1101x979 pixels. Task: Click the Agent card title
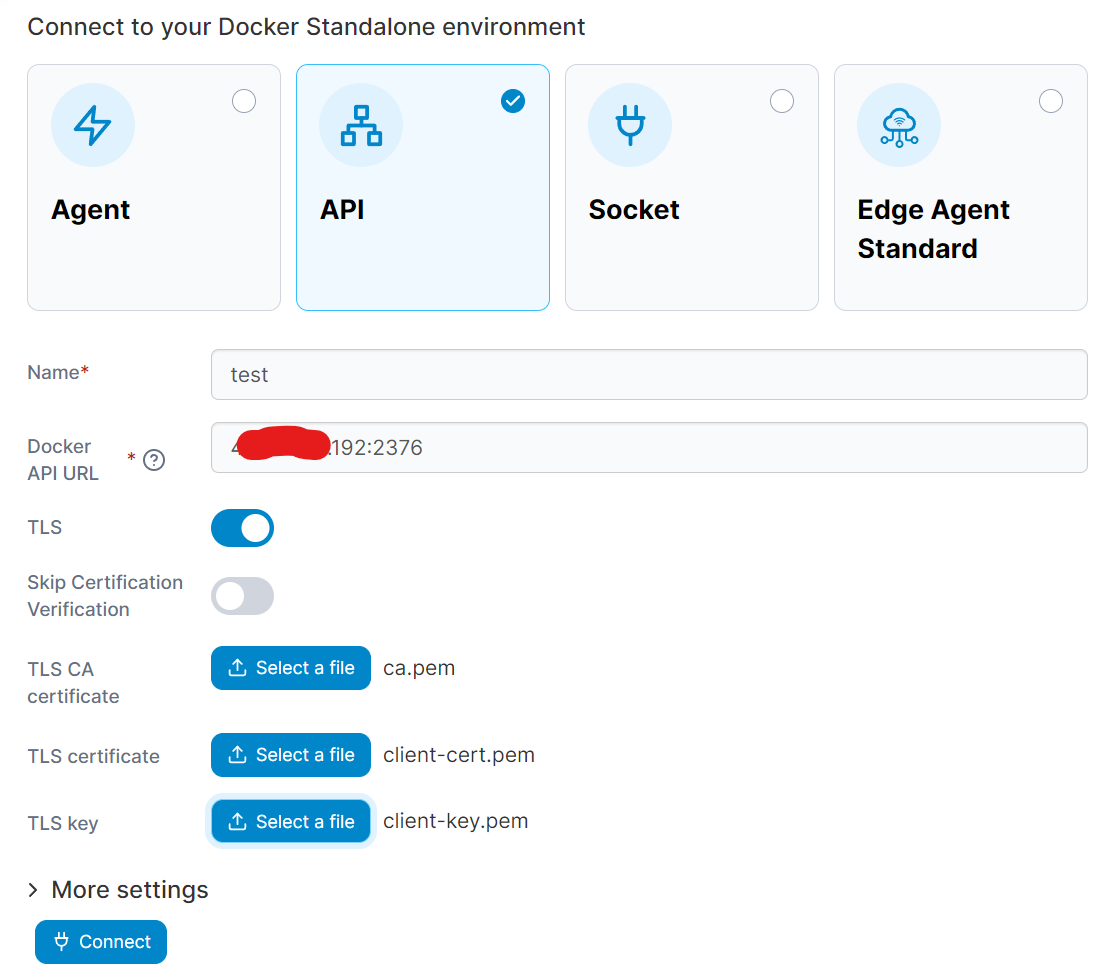91,210
